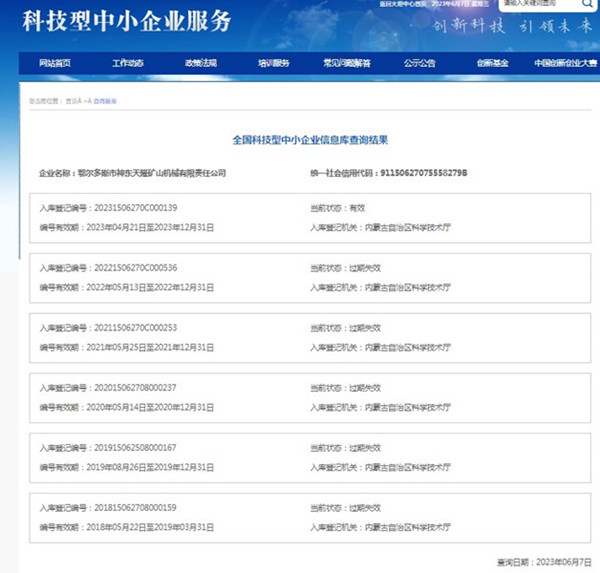Click the 查询服务 breadcrumb link
The image size is (600, 573).
[105, 101]
